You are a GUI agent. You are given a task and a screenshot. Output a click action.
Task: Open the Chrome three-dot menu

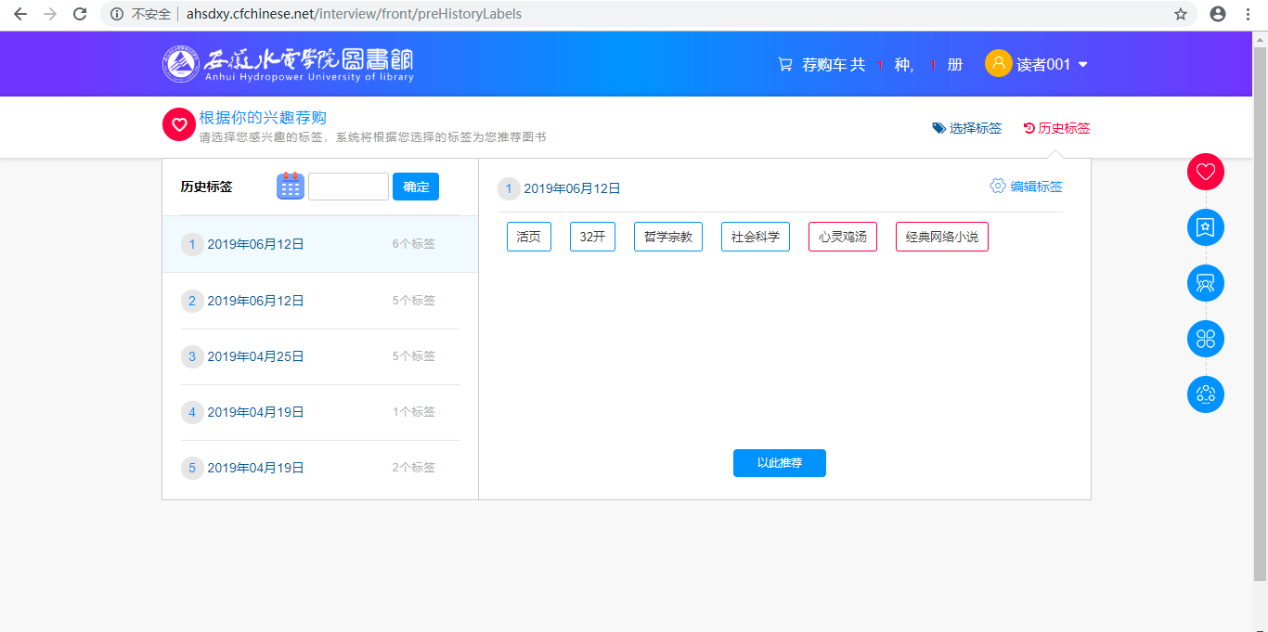click(x=1248, y=14)
